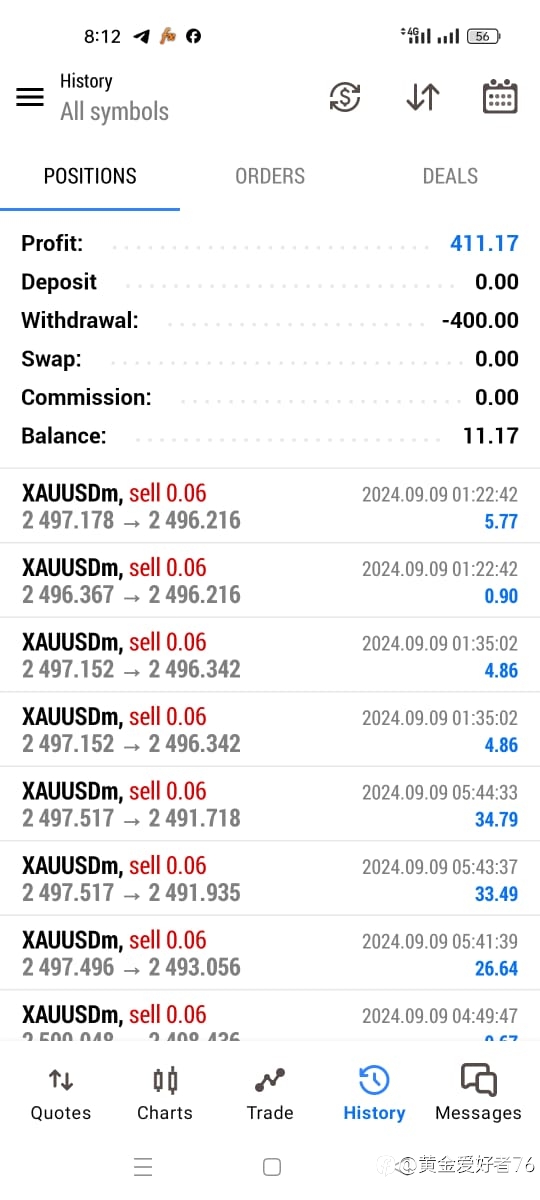Open the hamburger menu icon
This screenshot has height=1200, width=540.
(x=30, y=97)
